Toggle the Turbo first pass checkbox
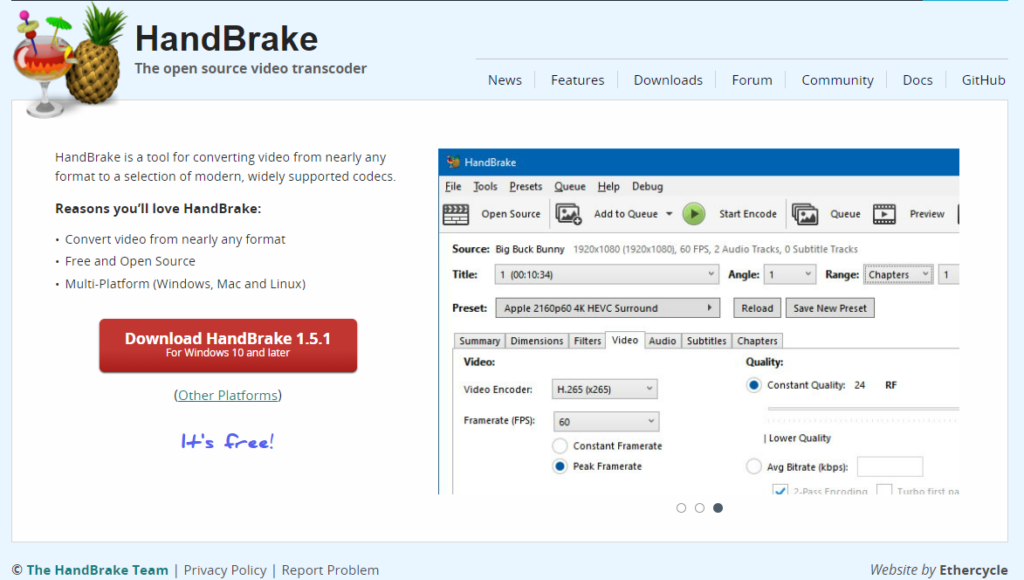Viewport: 1024px width, 580px height. click(884, 490)
